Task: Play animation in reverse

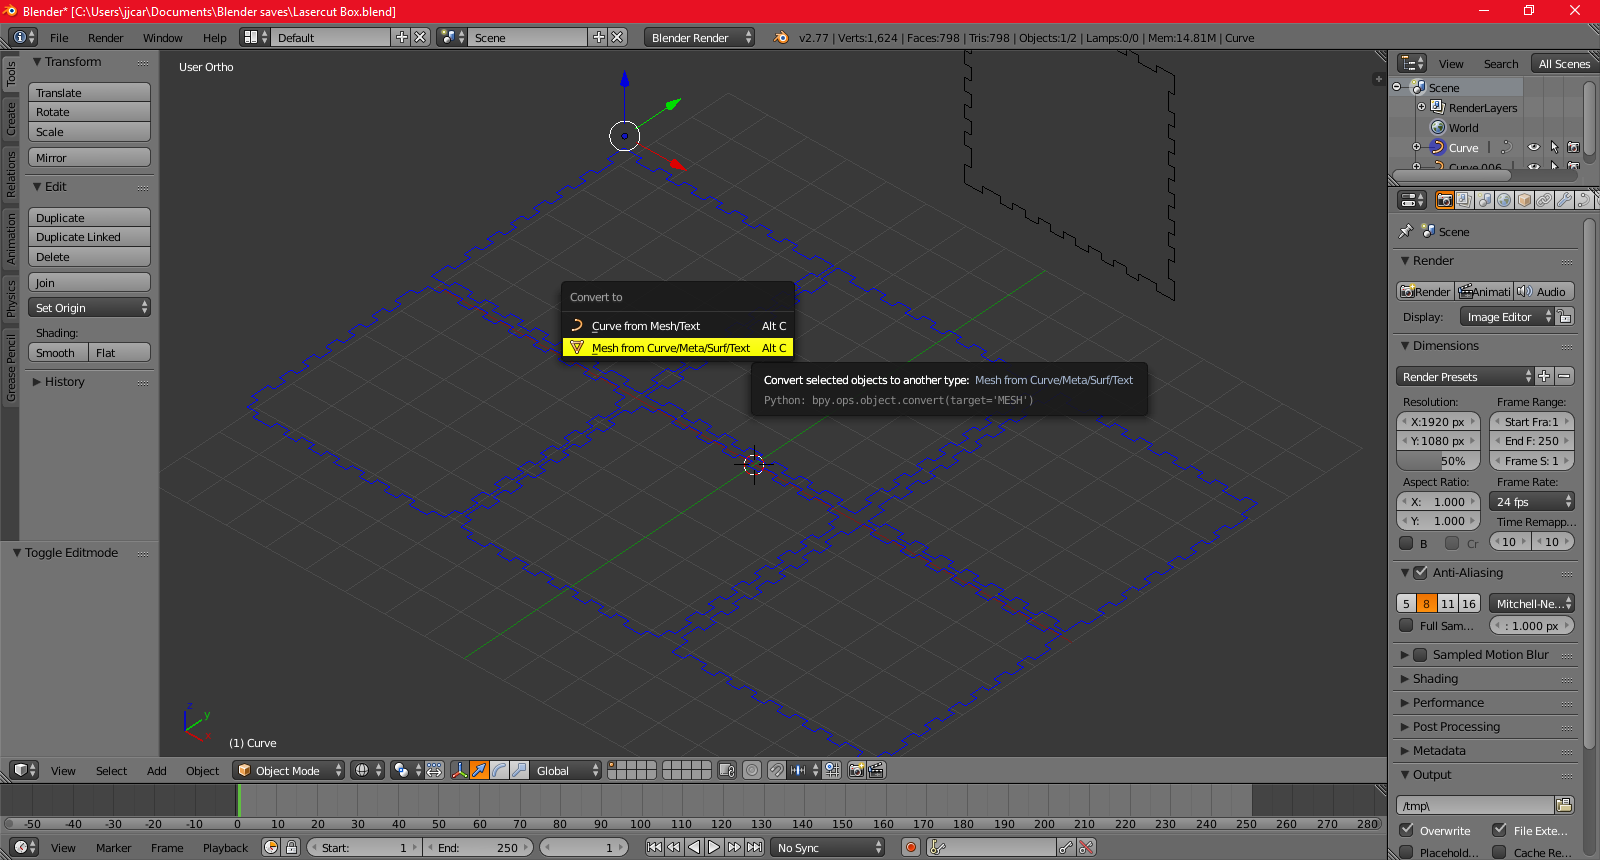Action: (694, 847)
